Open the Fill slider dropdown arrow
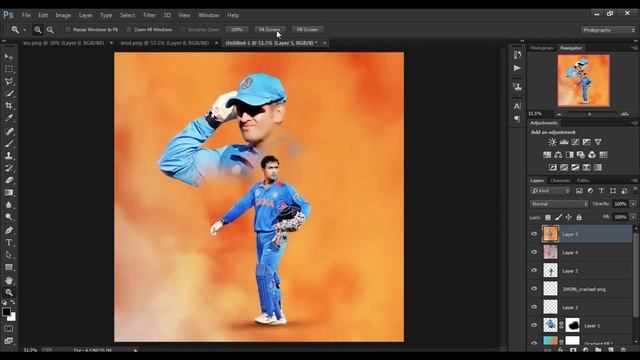The width and height of the screenshot is (640, 360). tap(633, 217)
